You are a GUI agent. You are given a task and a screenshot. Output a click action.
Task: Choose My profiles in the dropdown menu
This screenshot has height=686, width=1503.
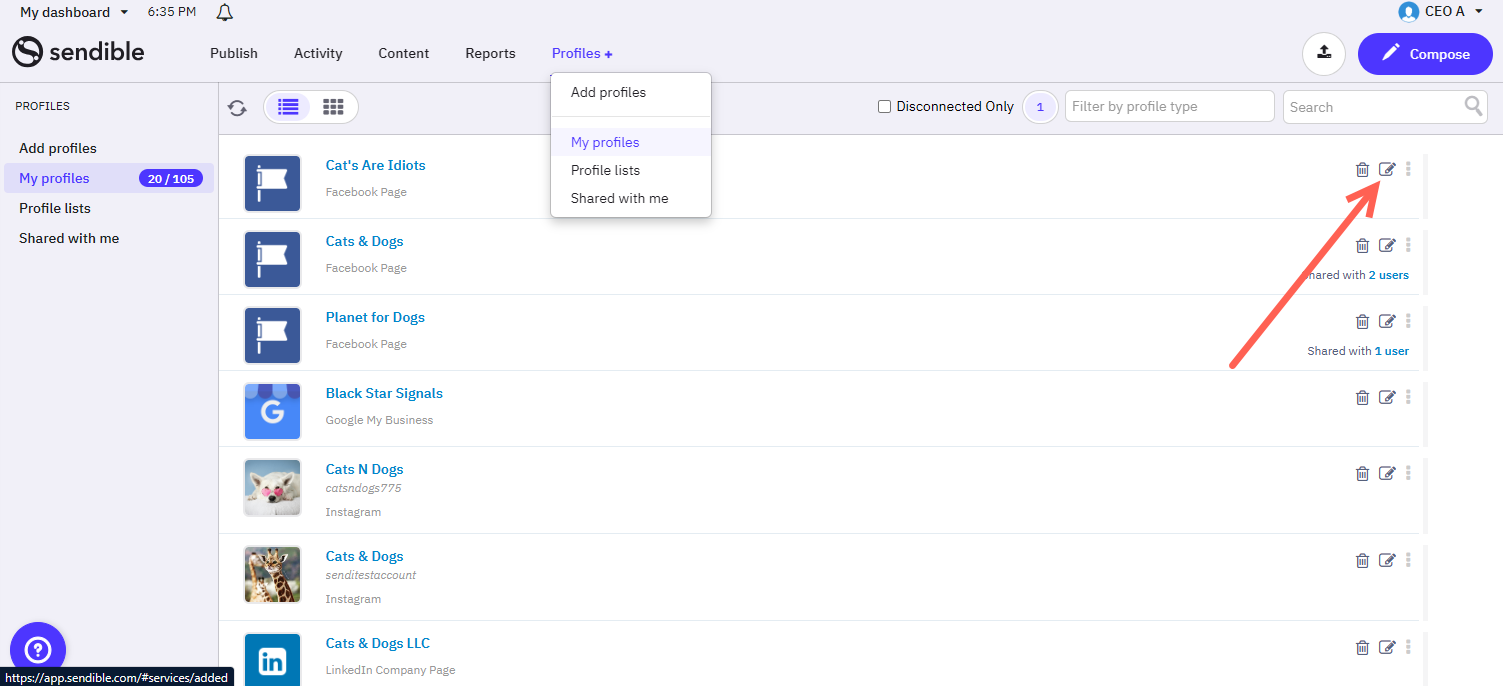coord(631,142)
